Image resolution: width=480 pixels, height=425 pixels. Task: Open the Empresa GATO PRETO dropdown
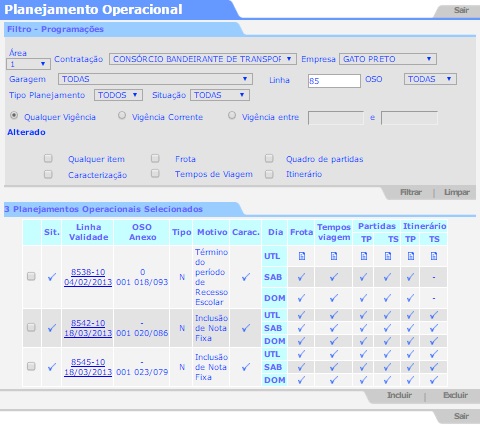388,59
